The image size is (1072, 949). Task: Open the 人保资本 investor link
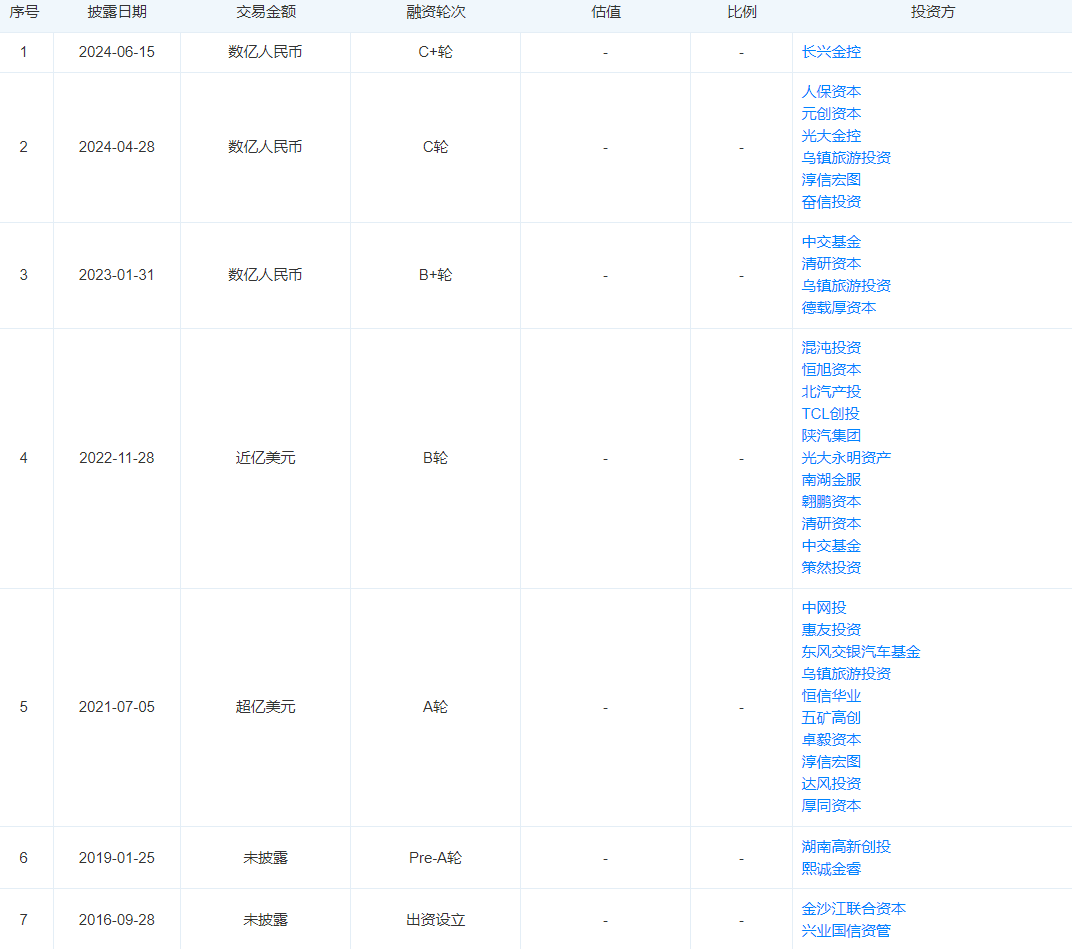tap(831, 92)
